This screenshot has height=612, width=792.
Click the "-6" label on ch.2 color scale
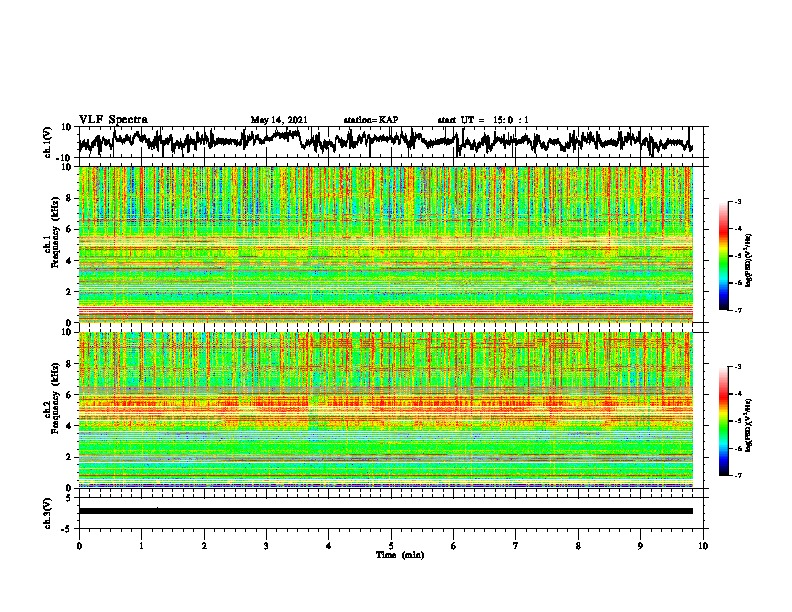(737, 448)
